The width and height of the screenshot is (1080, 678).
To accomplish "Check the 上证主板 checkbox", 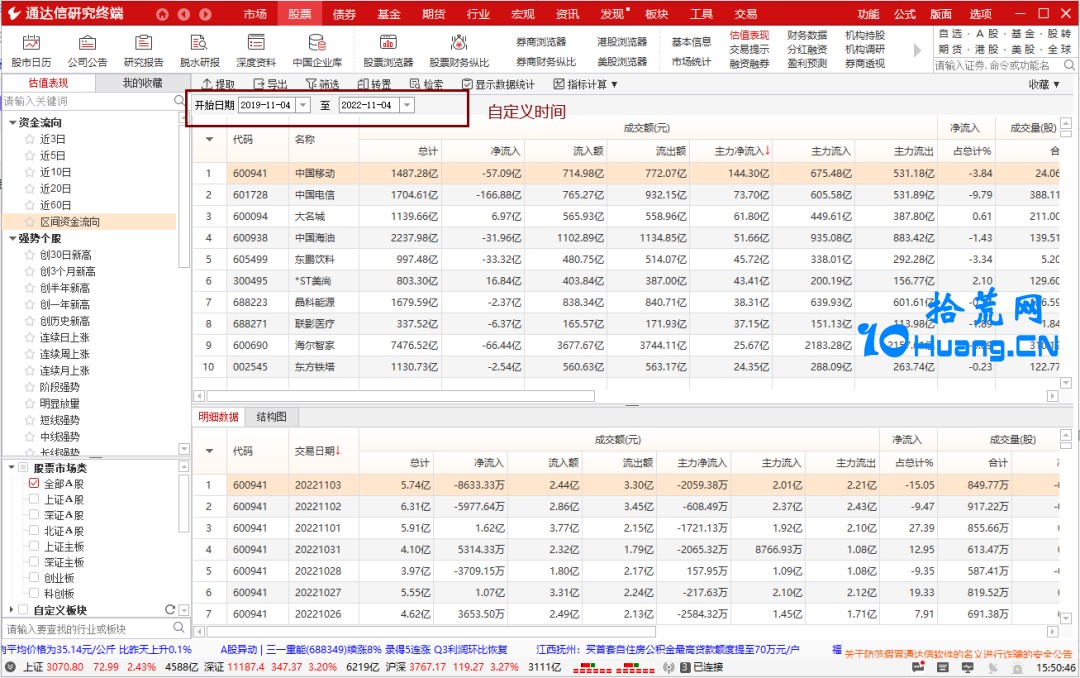I will tap(34, 546).
